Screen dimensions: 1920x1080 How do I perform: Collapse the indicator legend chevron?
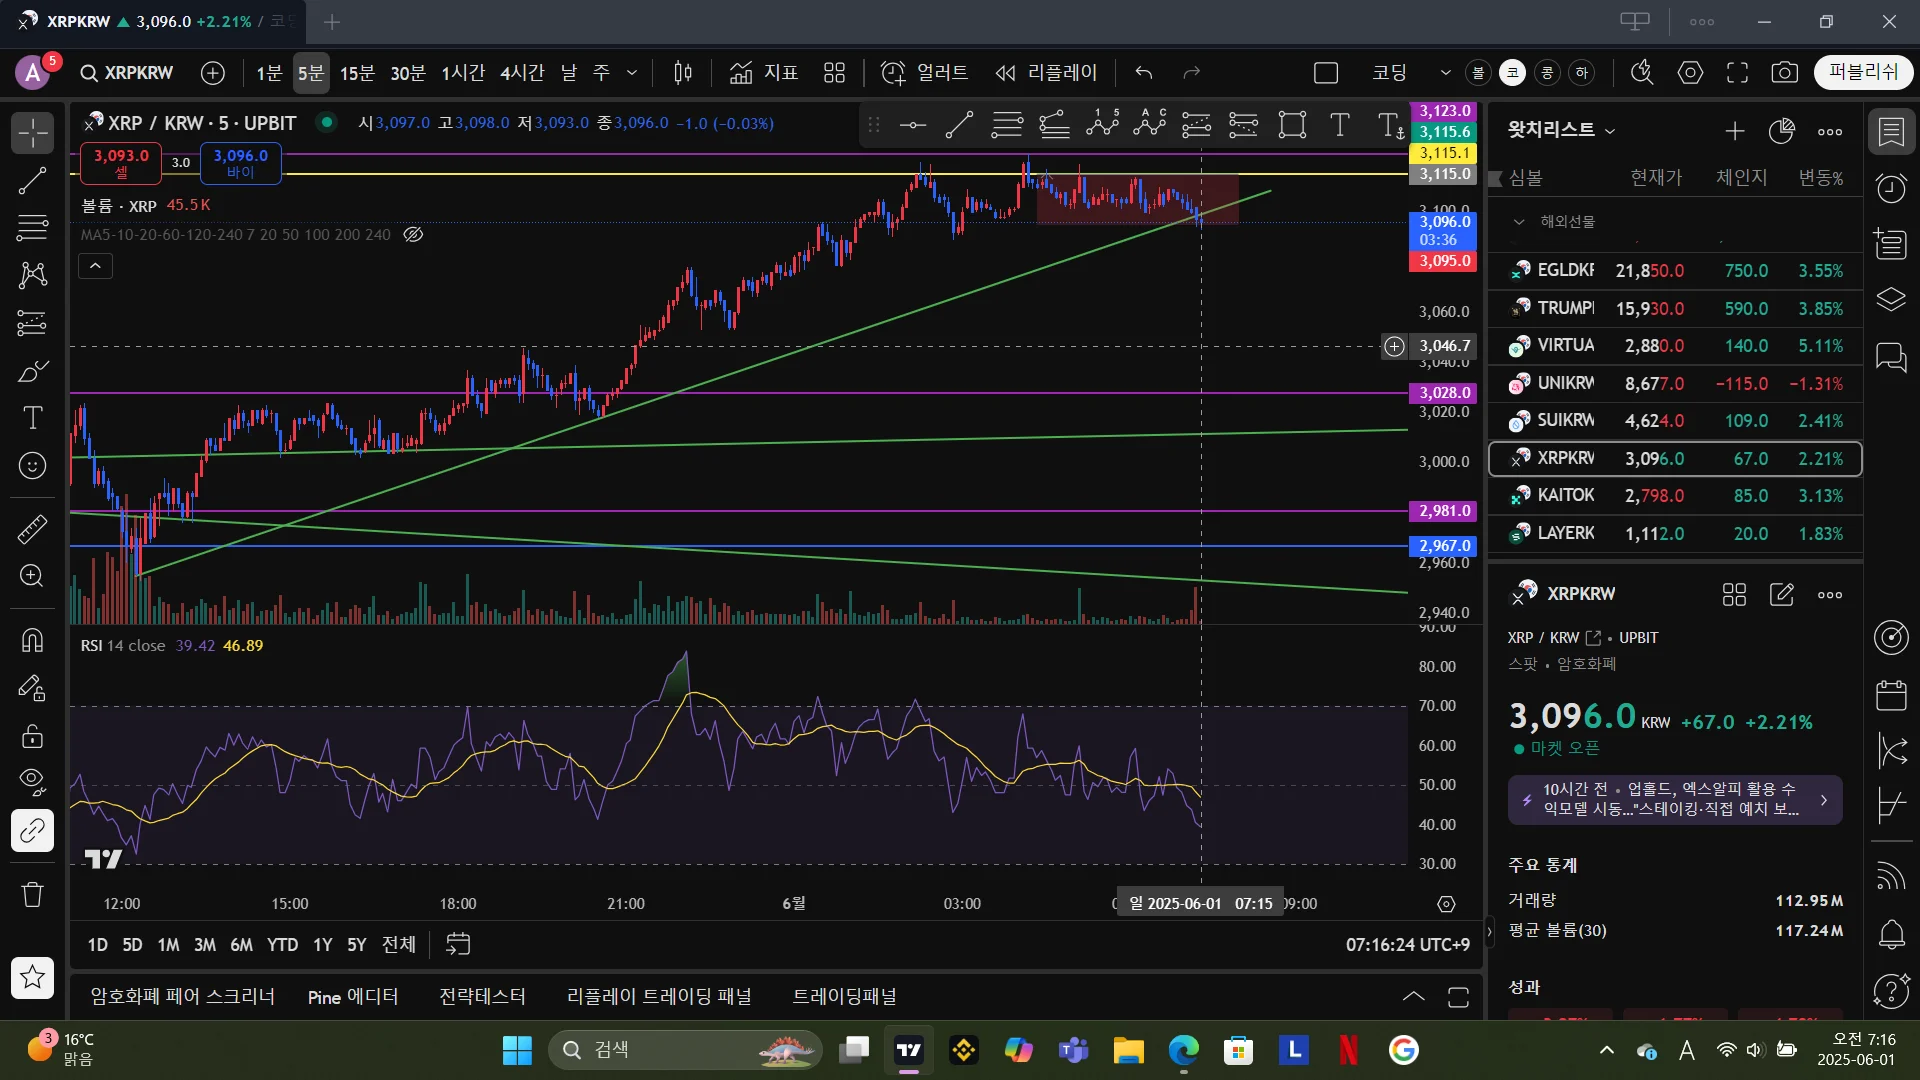[x=95, y=266]
